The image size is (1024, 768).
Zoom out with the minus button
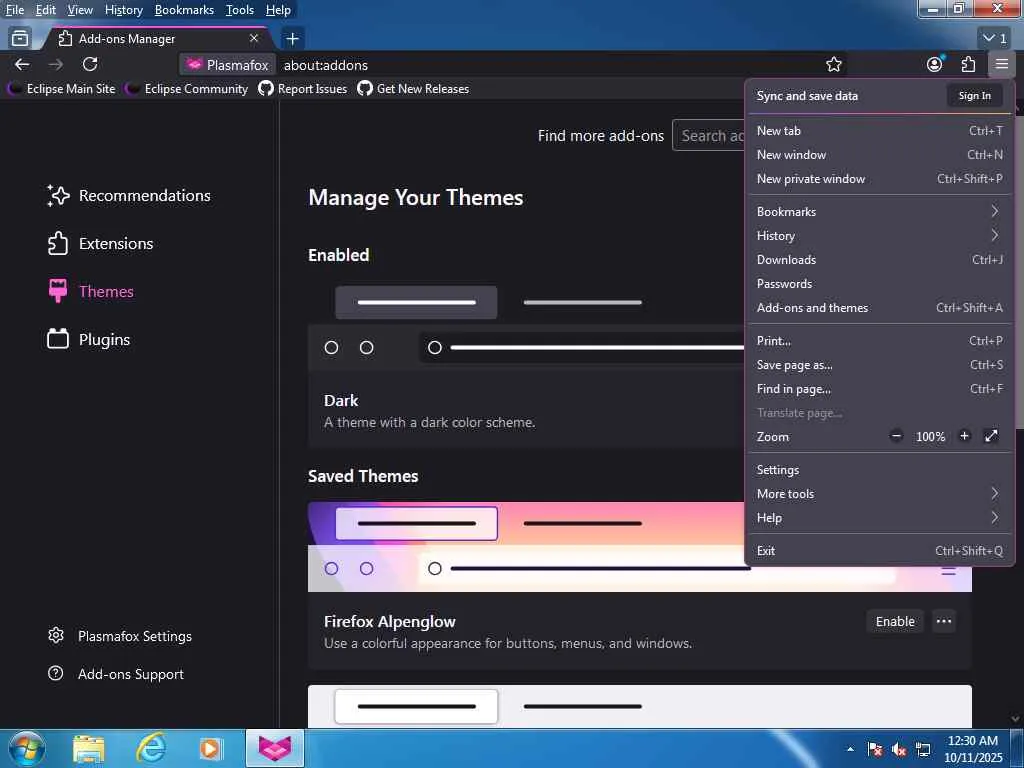point(896,436)
